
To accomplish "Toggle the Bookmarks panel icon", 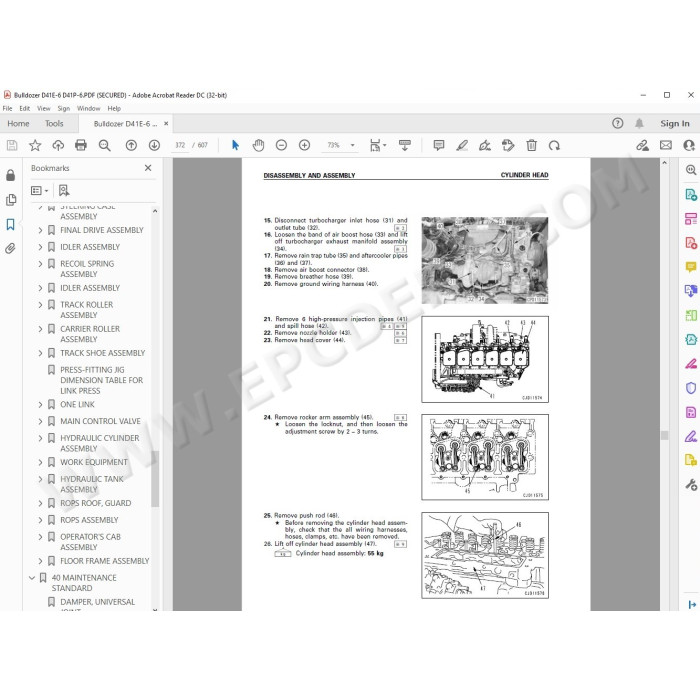I will point(11,224).
